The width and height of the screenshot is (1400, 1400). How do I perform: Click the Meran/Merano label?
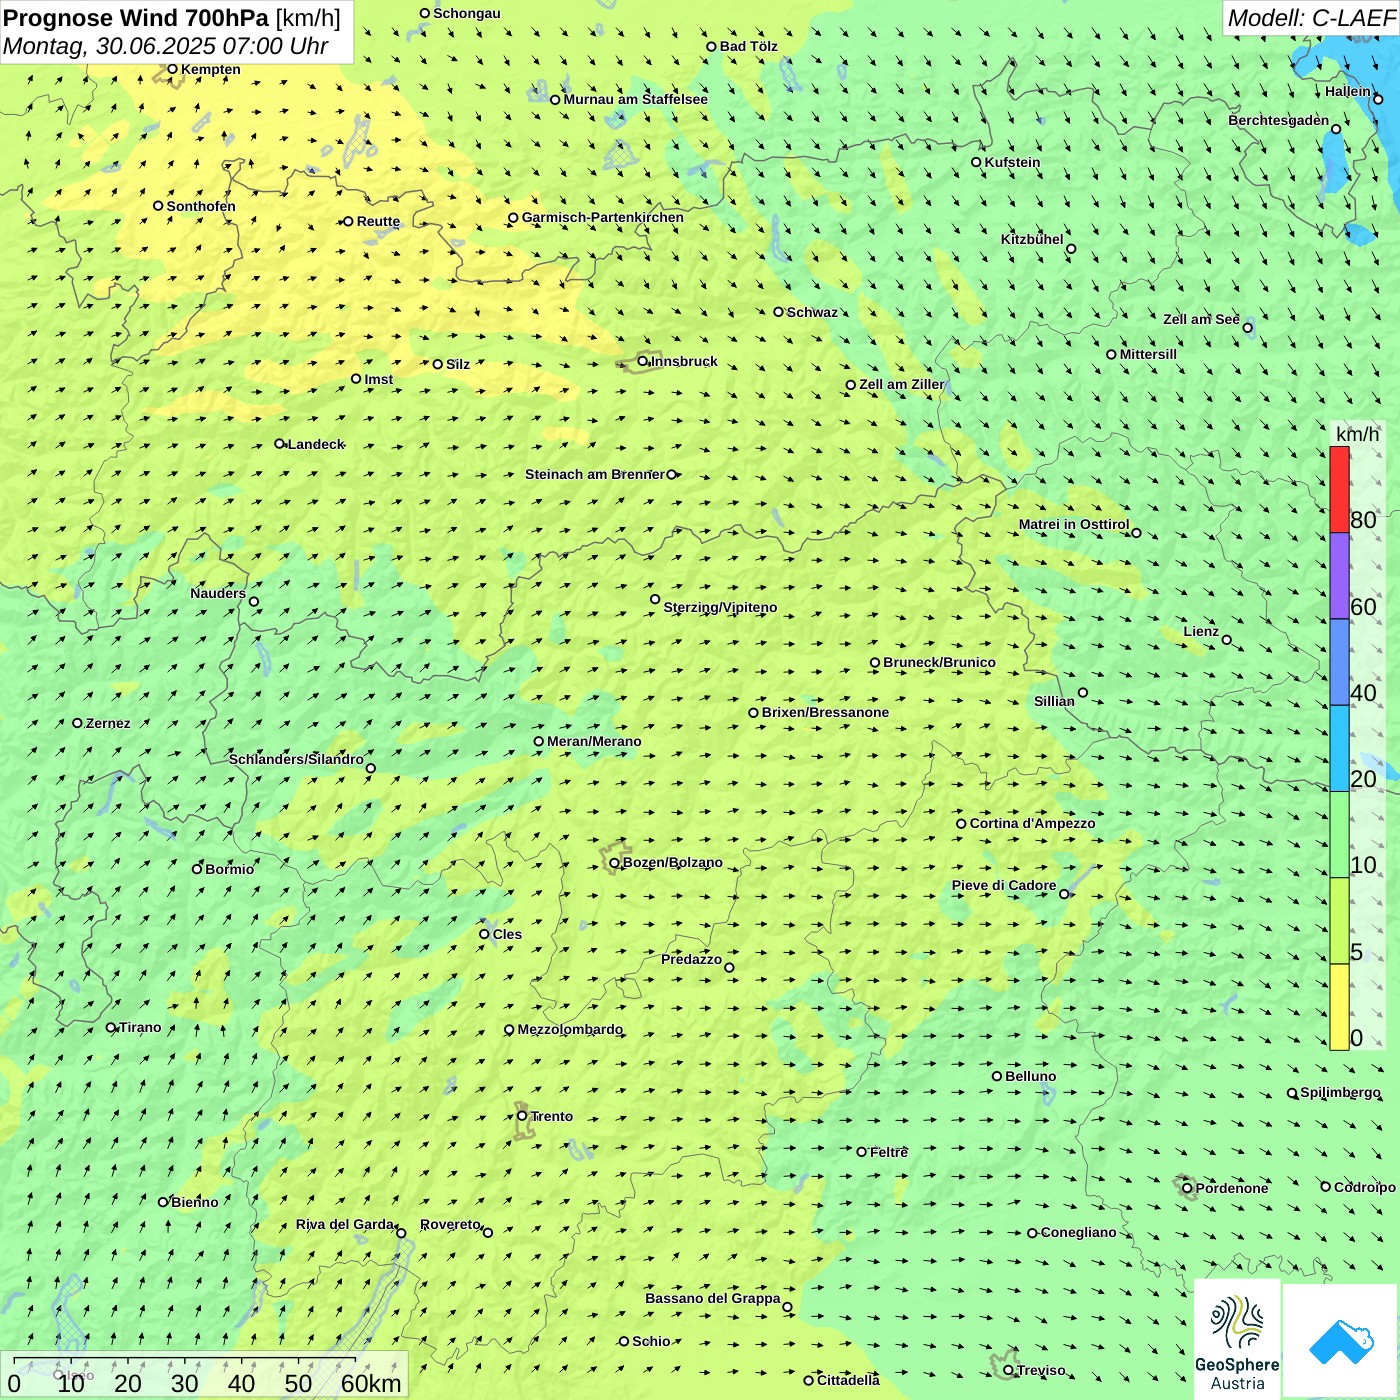pyautogui.click(x=594, y=741)
